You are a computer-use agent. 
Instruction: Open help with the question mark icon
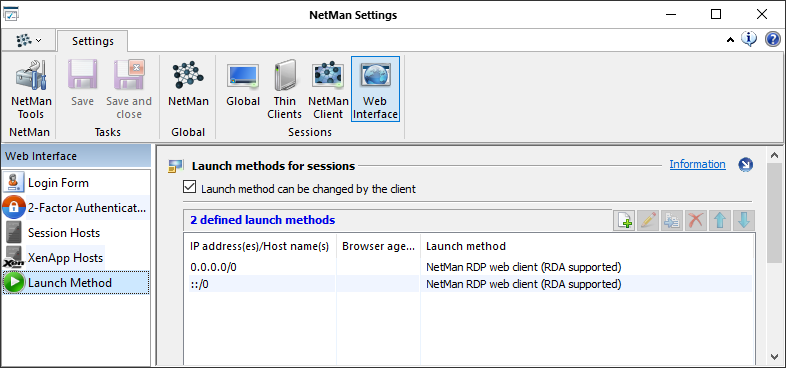pos(772,39)
